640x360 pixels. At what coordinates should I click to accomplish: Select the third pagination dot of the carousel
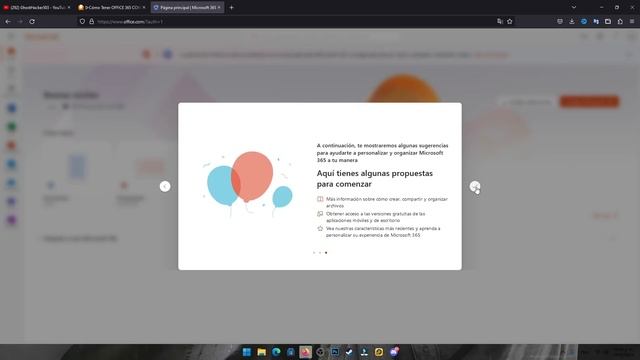(326, 253)
